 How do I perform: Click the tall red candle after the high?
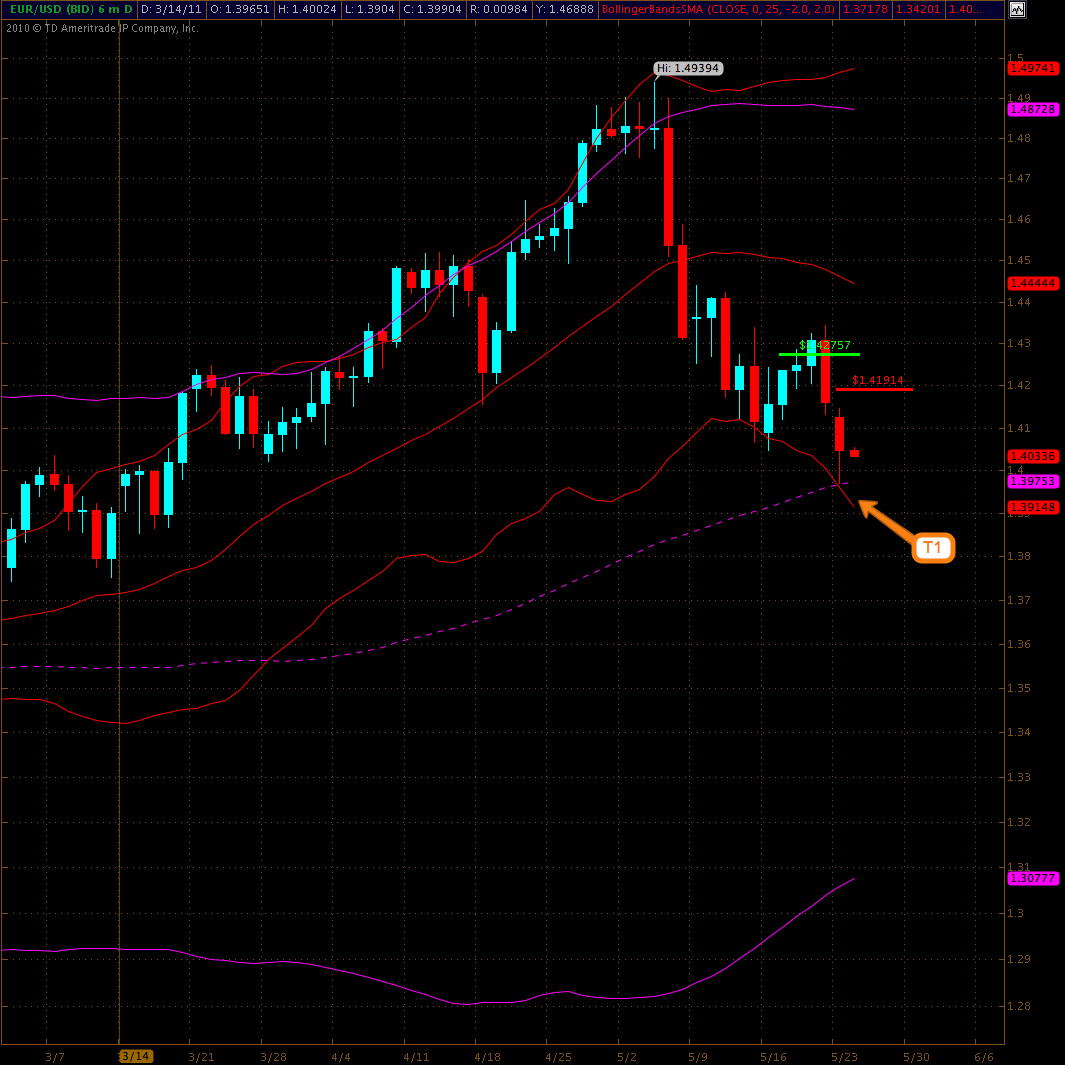point(668,186)
